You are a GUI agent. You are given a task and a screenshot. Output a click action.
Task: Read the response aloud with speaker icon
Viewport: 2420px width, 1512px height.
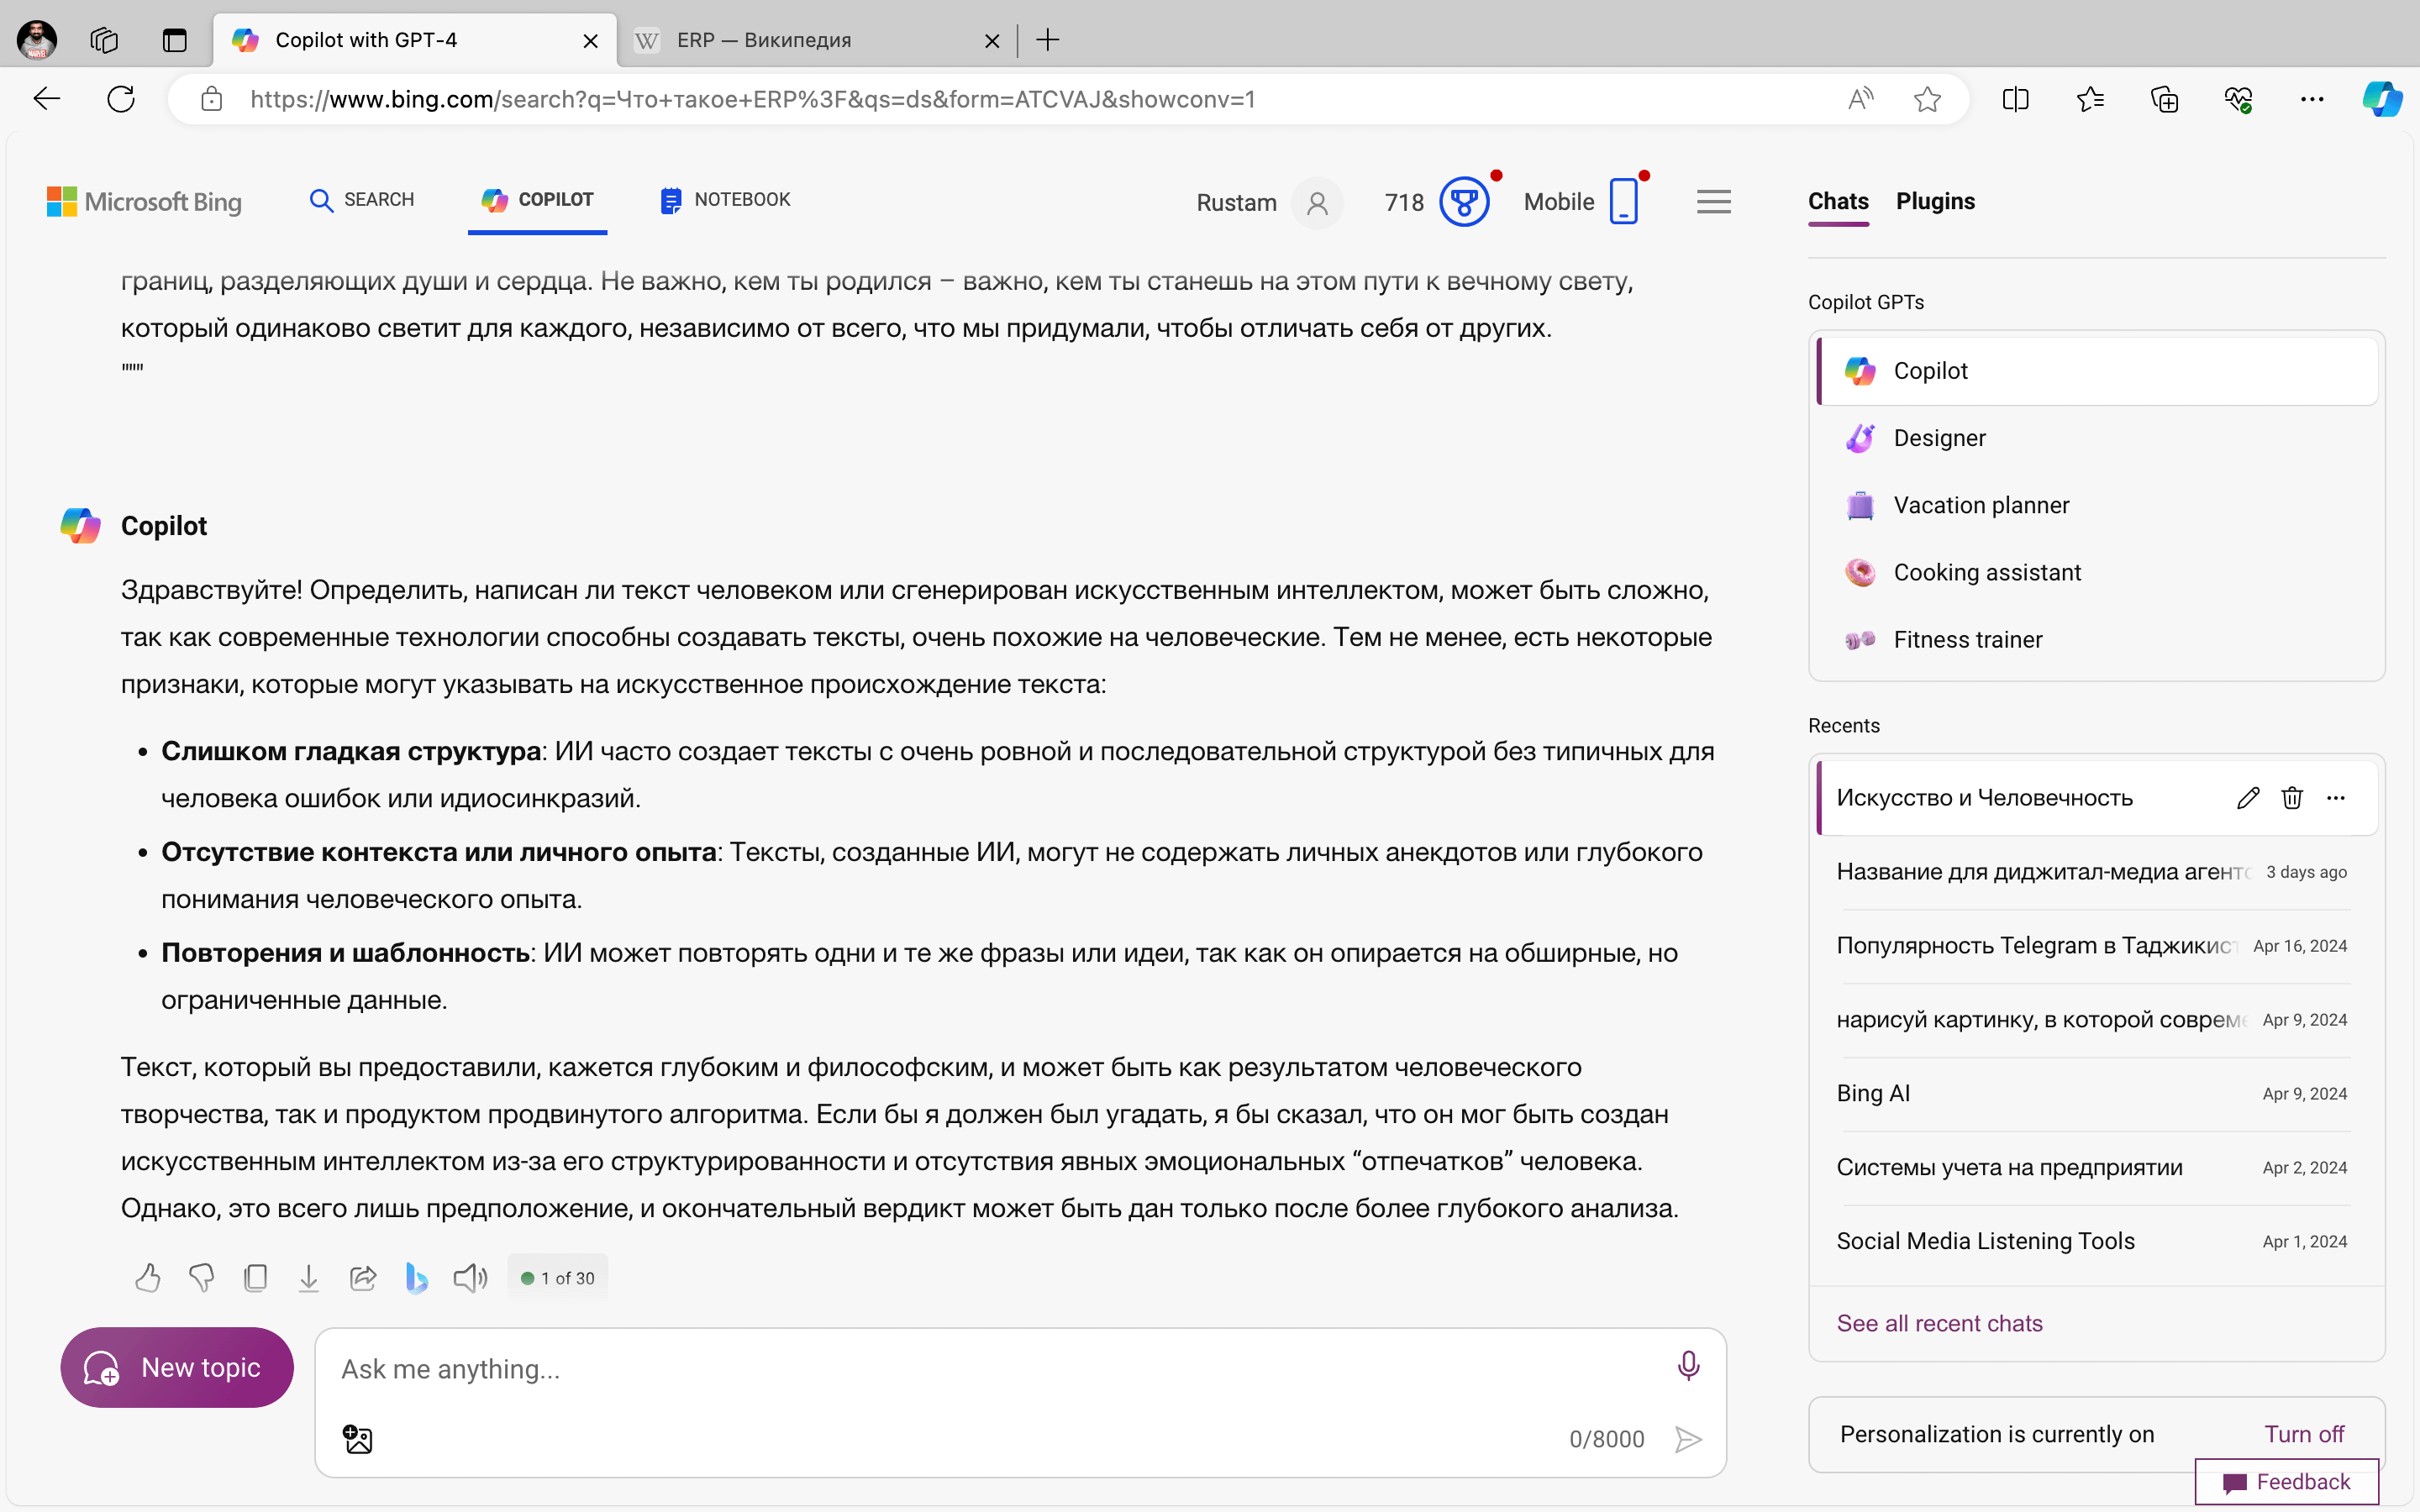point(470,1277)
